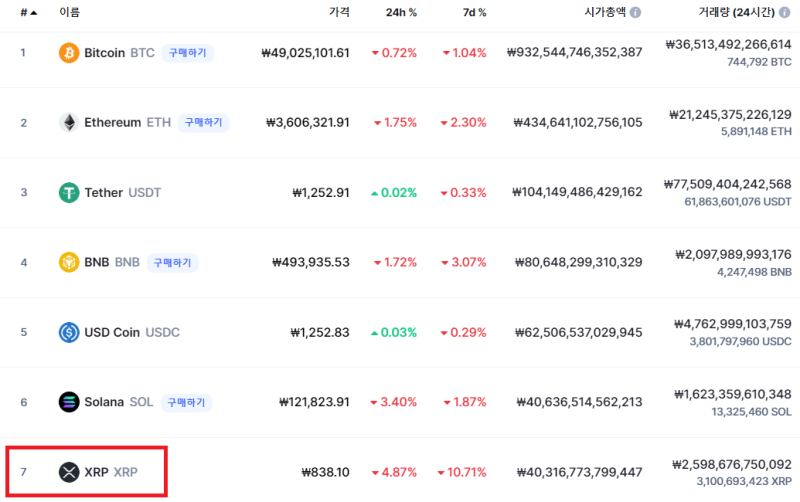Open the BNB name link
Viewport: 800px width, 502px height.
[x=96, y=262]
